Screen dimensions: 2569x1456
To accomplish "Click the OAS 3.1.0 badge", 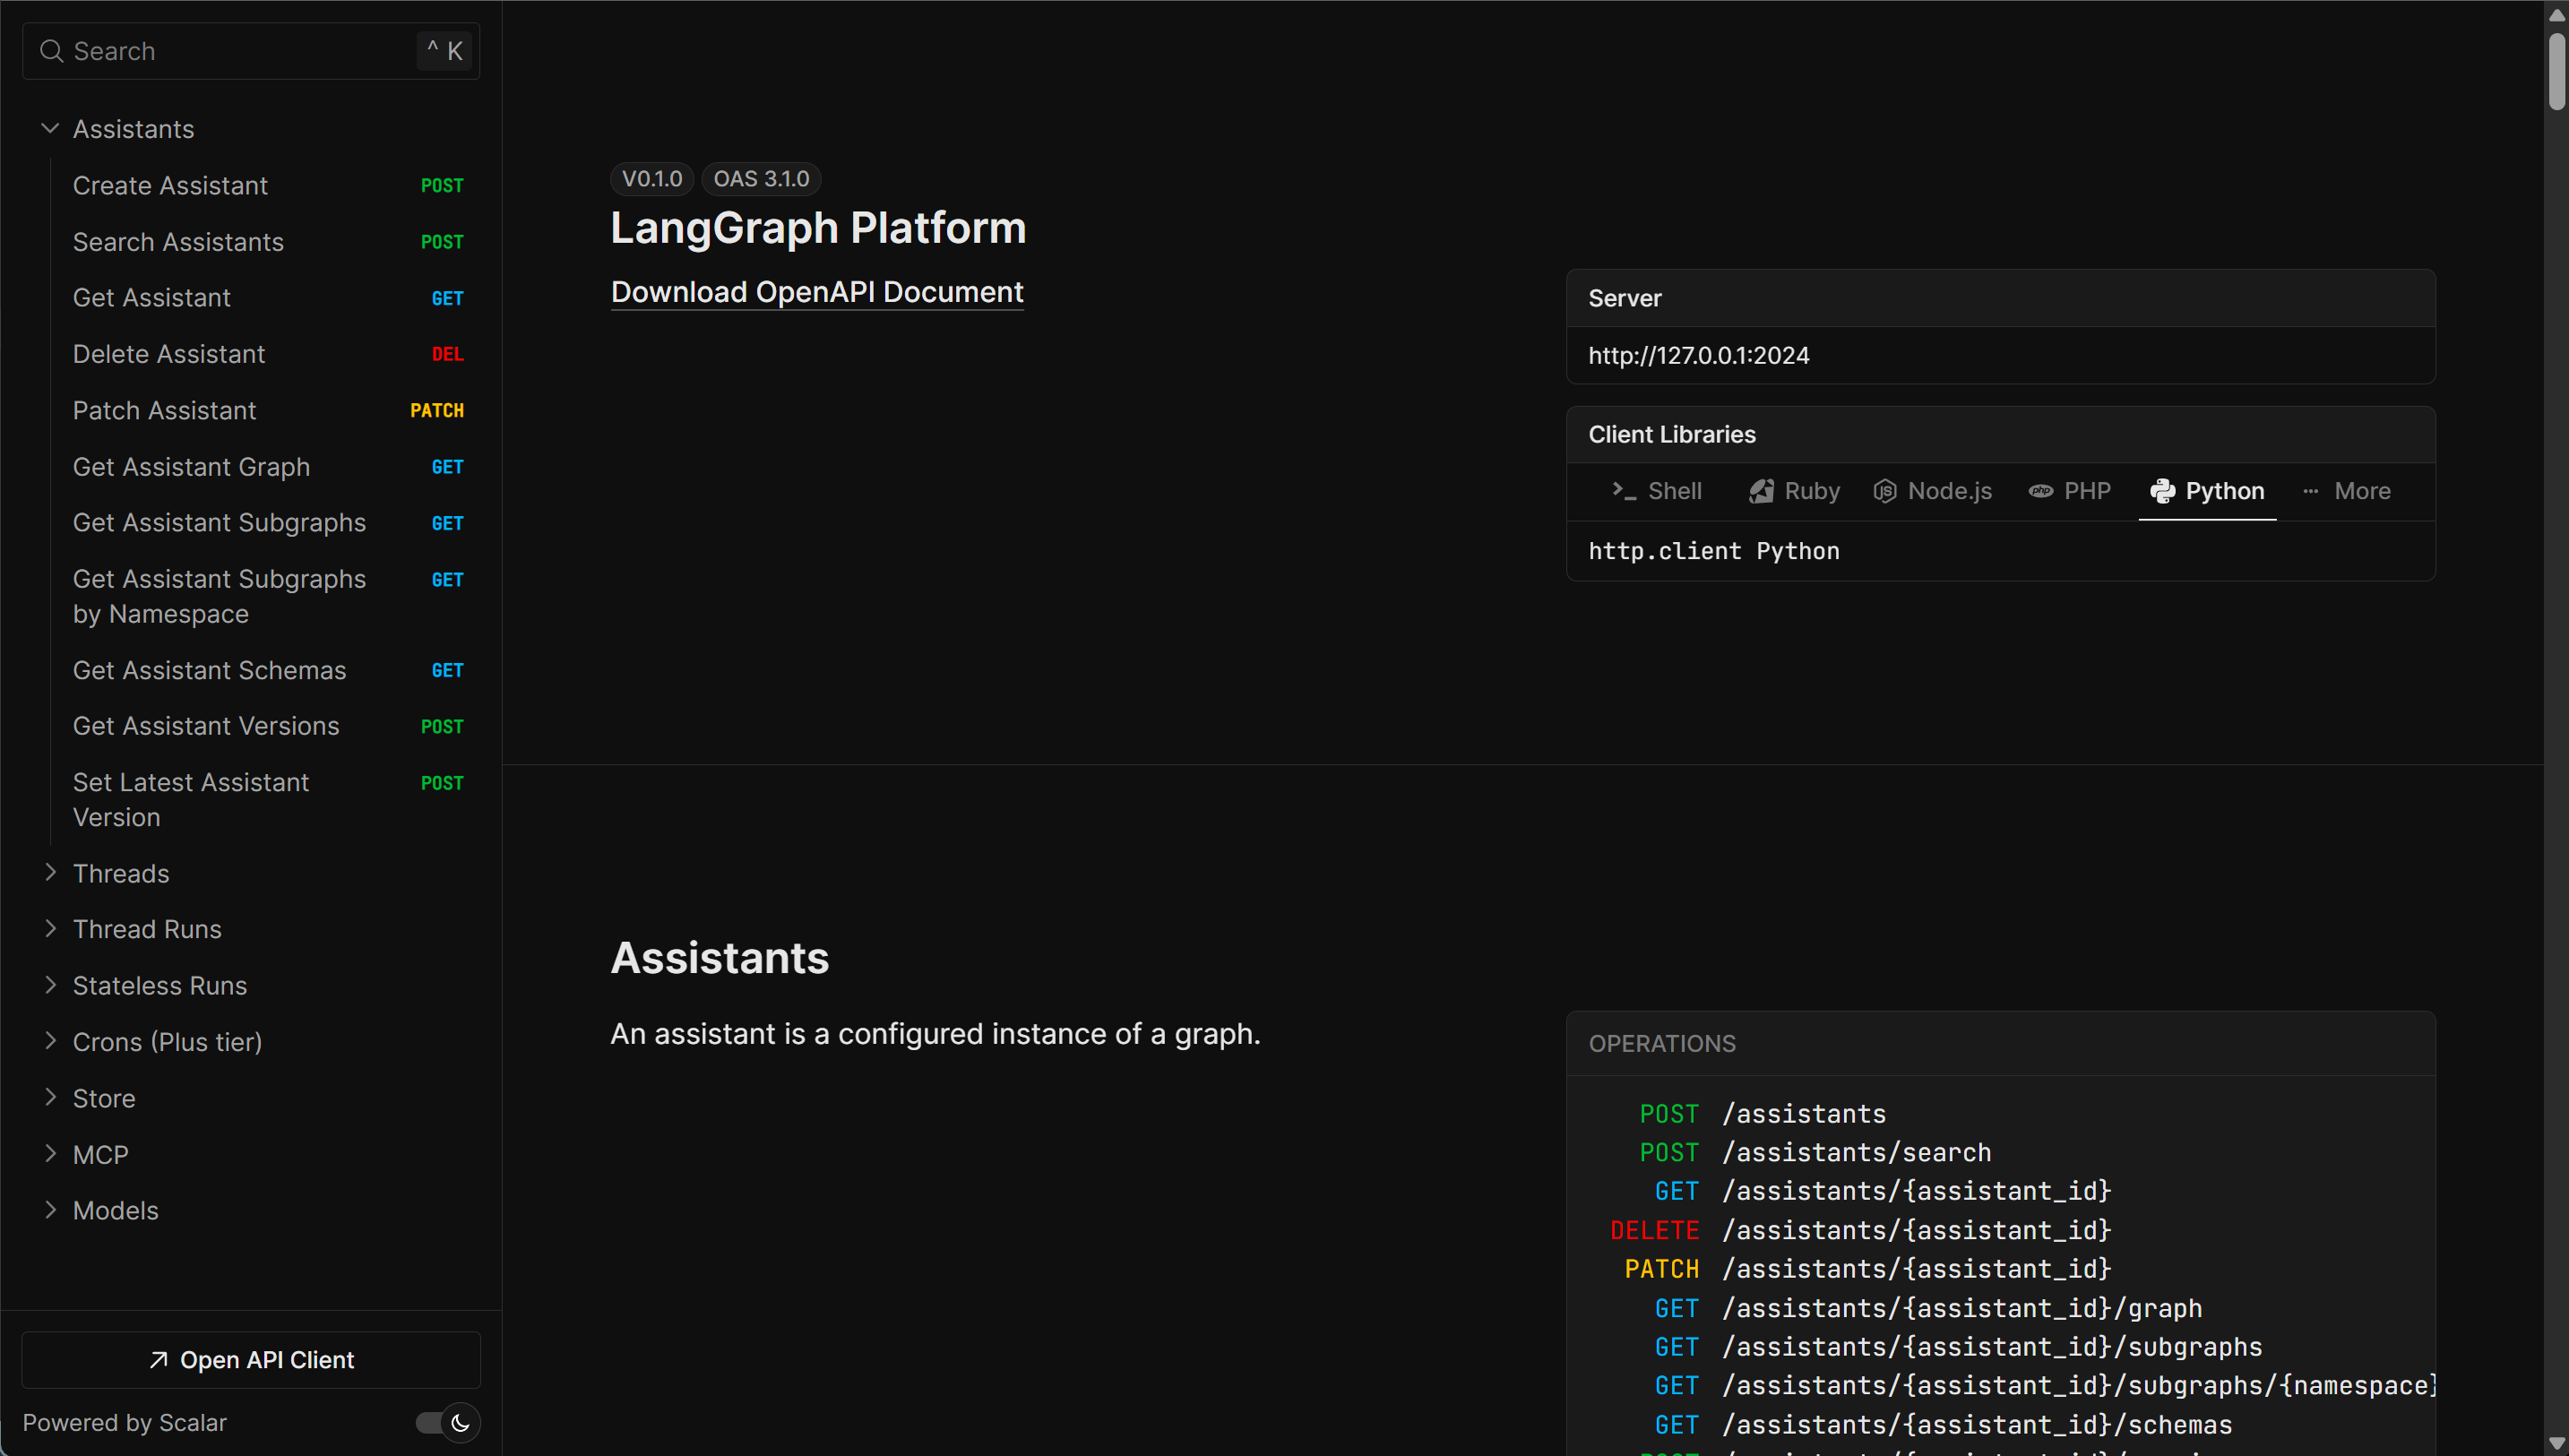I will coord(761,179).
